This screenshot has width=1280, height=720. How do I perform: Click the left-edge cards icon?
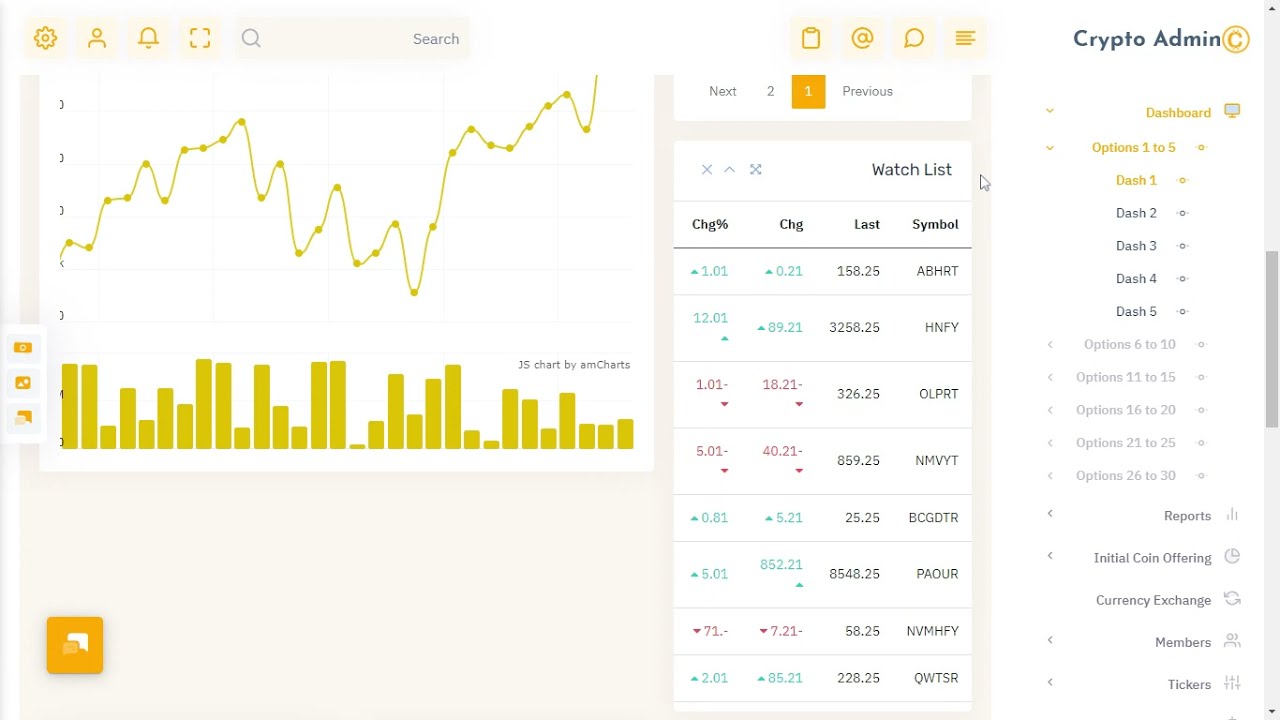coord(23,418)
